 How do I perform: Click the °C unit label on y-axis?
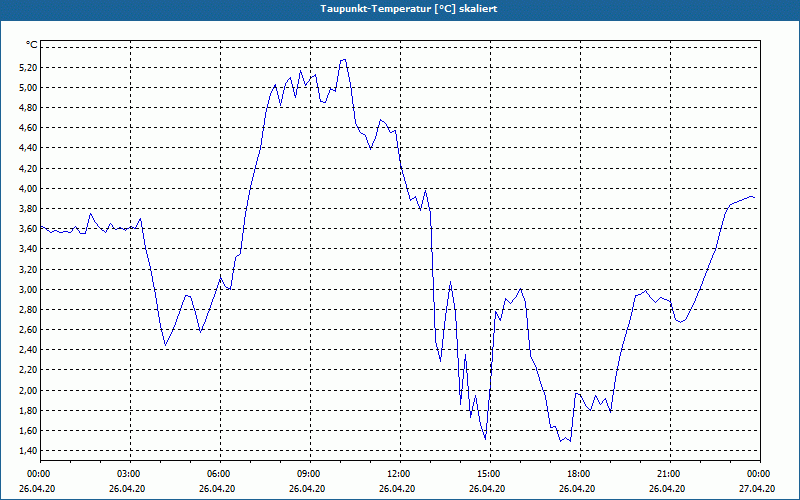pos(32,45)
